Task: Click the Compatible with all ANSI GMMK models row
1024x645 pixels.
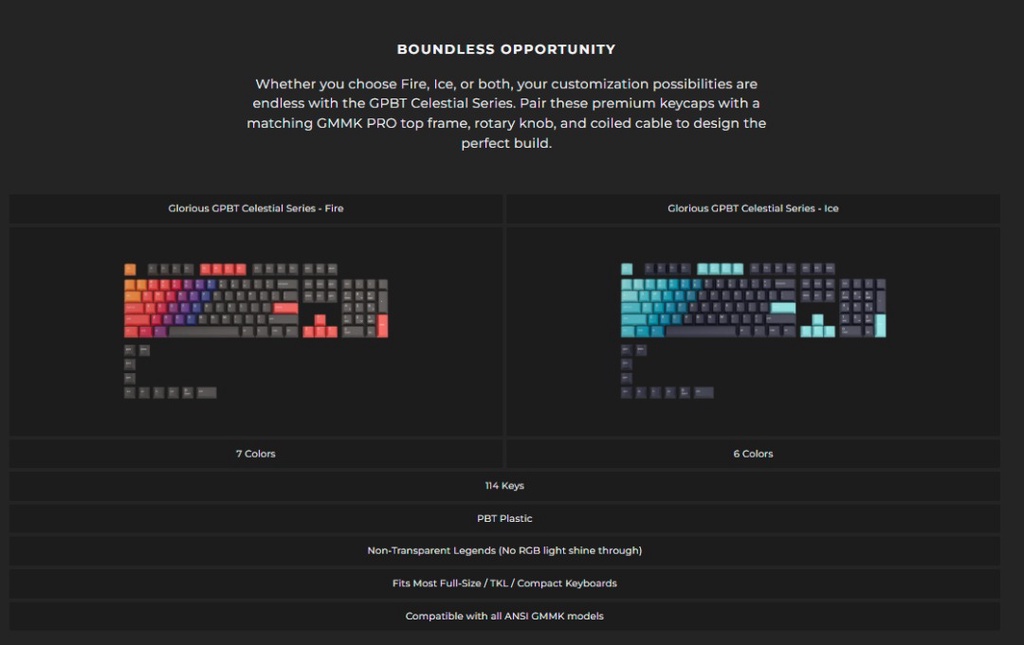Action: coord(505,616)
